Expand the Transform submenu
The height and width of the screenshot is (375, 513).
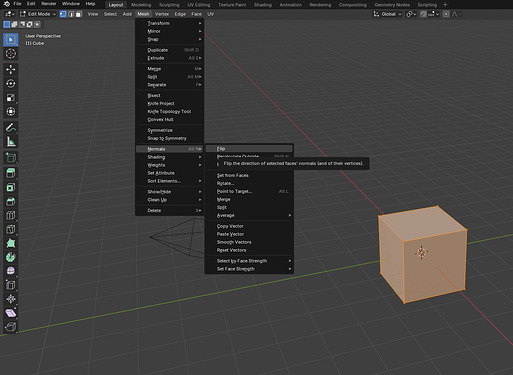point(170,23)
